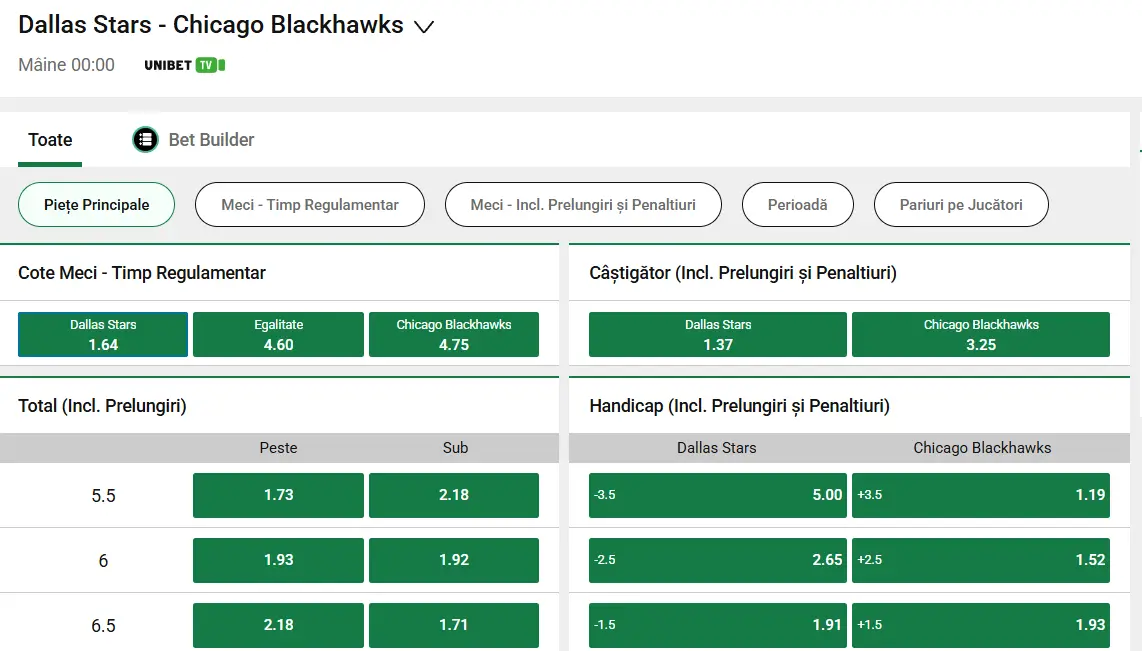Select the Perioadă market filter
This screenshot has width=1142, height=651.
pyautogui.click(x=797, y=204)
